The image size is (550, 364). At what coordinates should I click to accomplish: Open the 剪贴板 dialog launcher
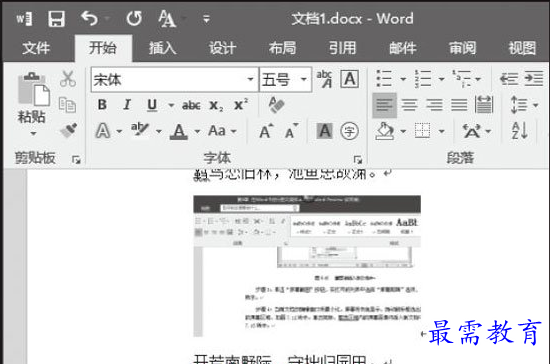[76, 160]
